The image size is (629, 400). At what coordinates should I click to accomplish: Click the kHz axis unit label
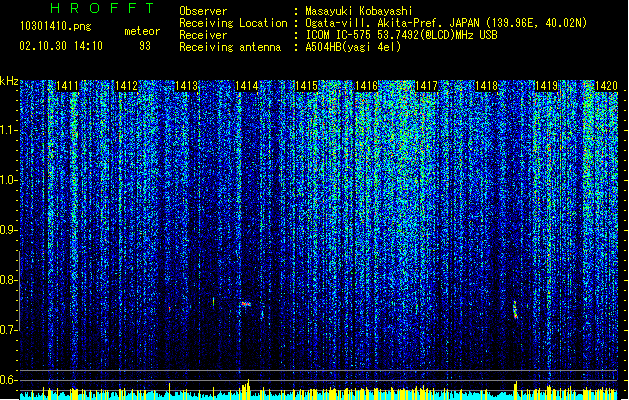(x=9, y=81)
